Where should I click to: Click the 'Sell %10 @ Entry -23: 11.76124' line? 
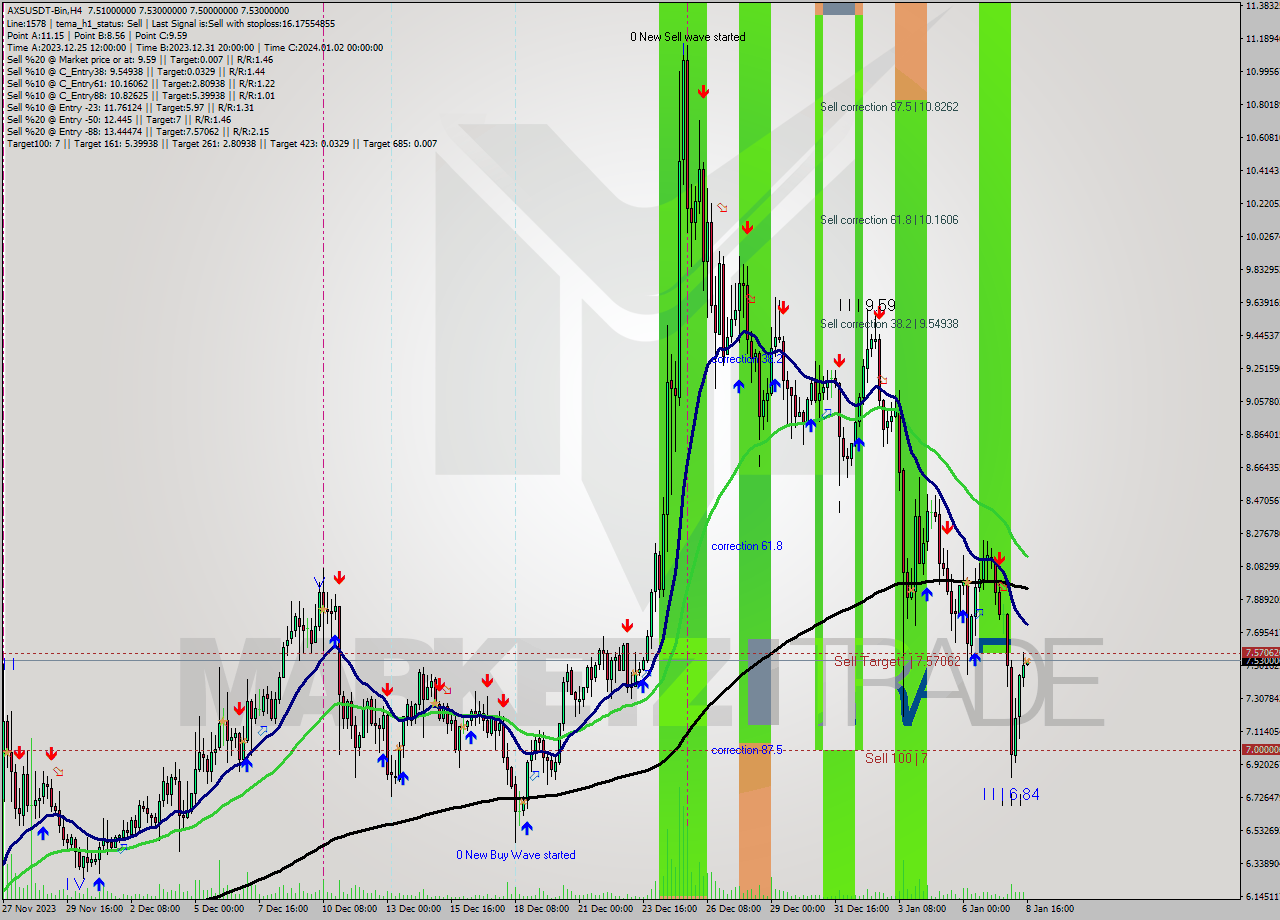click(130, 107)
